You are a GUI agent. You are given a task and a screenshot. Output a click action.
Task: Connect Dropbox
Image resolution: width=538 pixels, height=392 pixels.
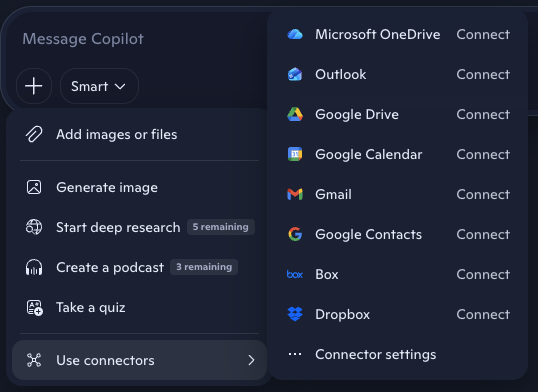coord(483,314)
